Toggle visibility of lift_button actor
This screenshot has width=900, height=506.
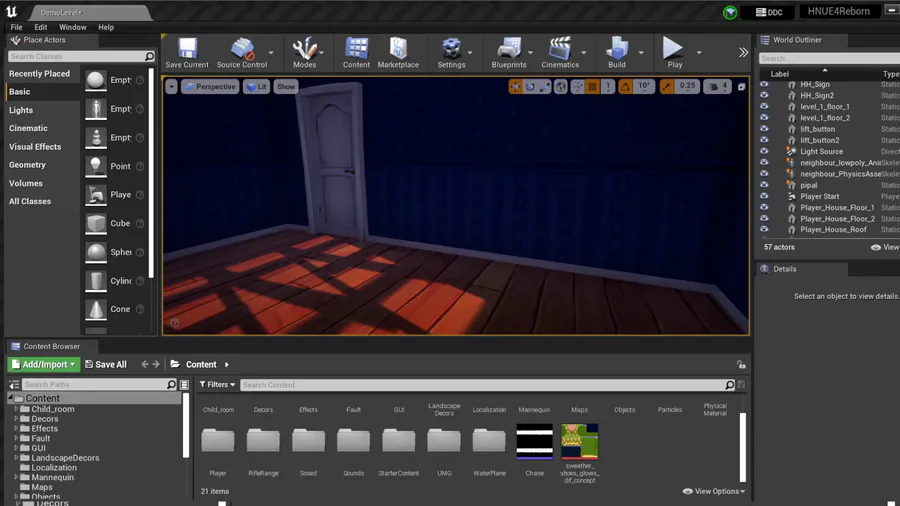click(764, 129)
